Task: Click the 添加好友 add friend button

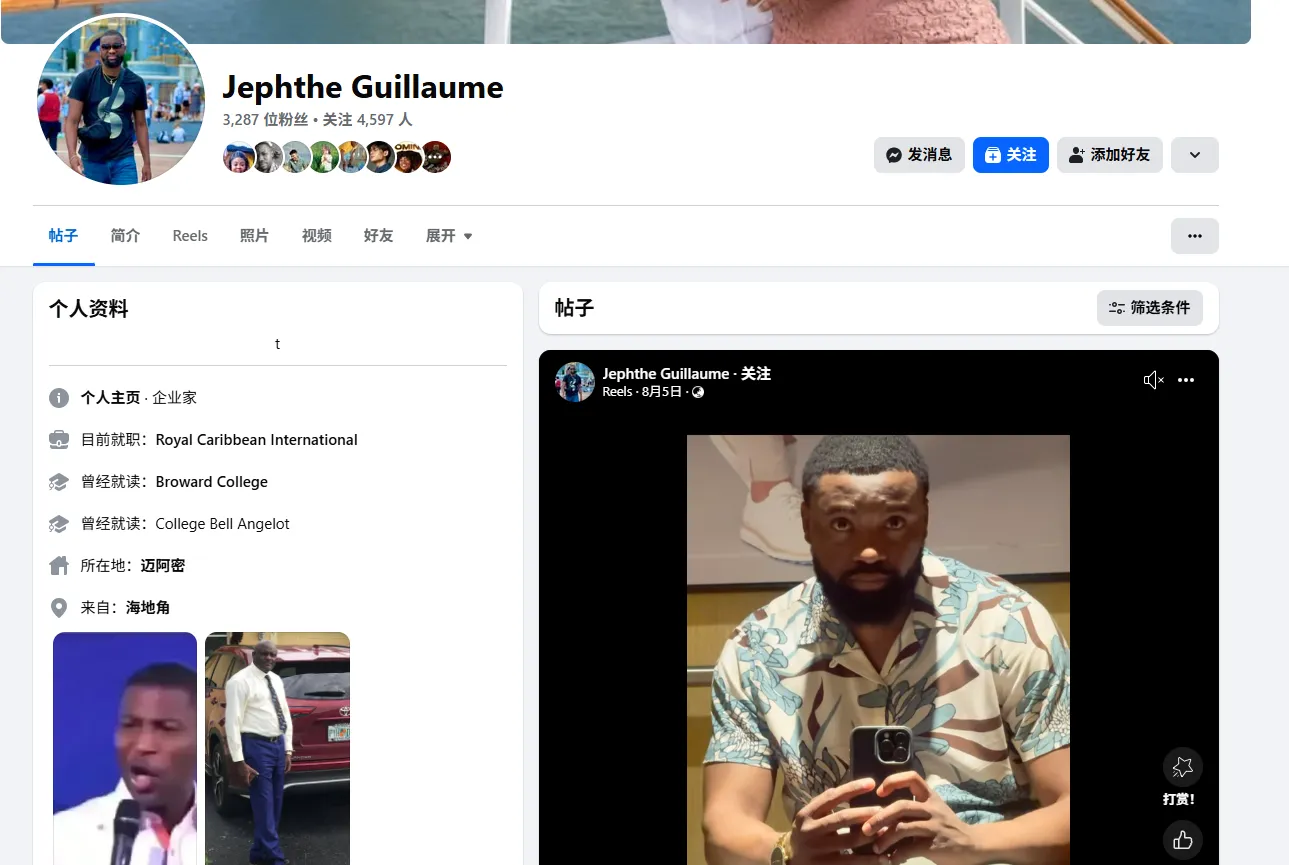Action: point(1109,155)
